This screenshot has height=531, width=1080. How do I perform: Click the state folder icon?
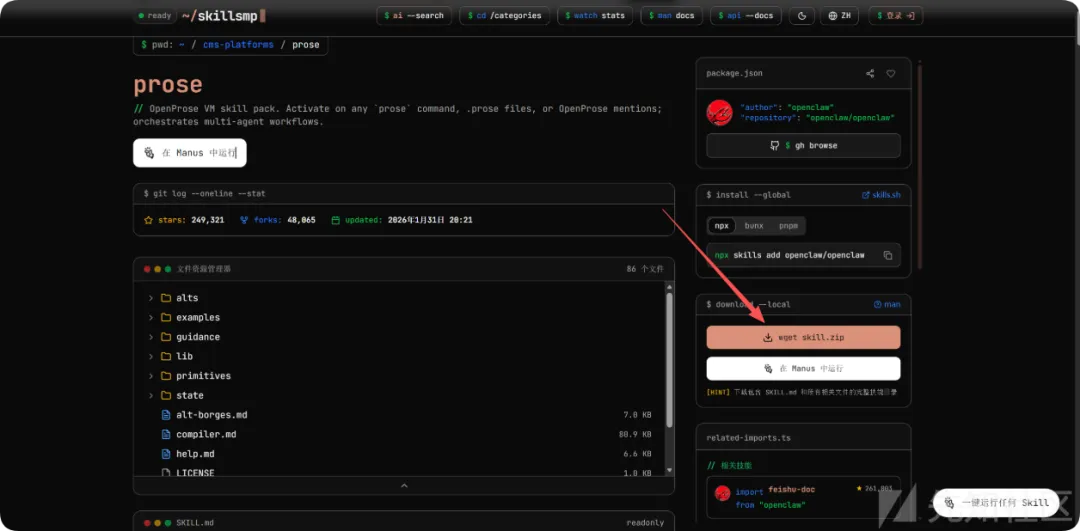tap(165, 395)
